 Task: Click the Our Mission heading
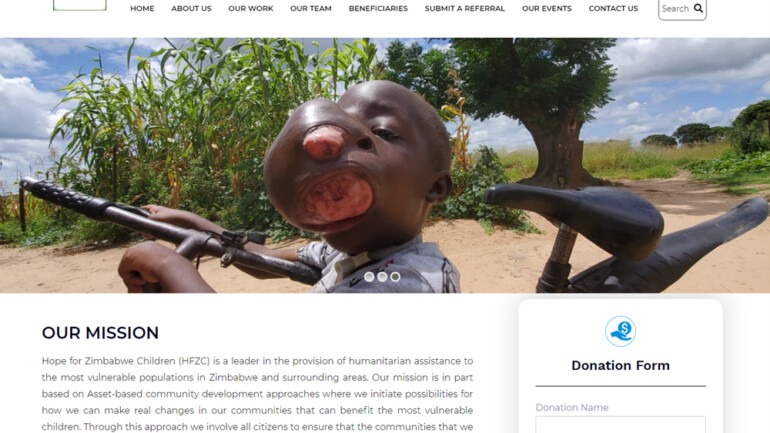(100, 333)
